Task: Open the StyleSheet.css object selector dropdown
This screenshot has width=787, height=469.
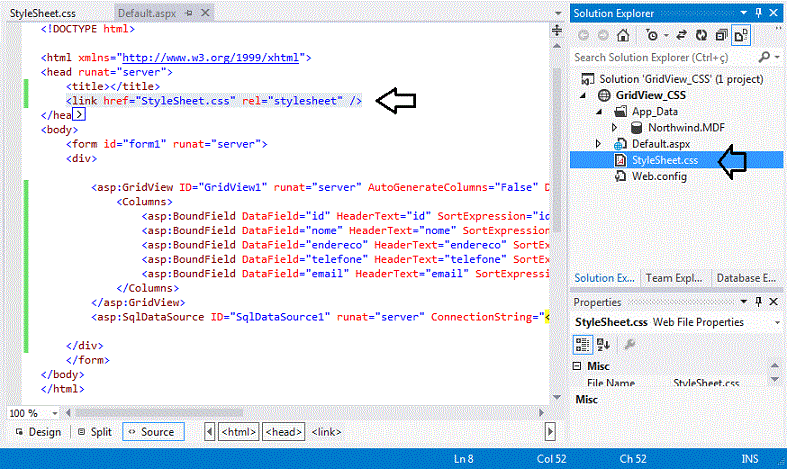Action: click(777, 322)
